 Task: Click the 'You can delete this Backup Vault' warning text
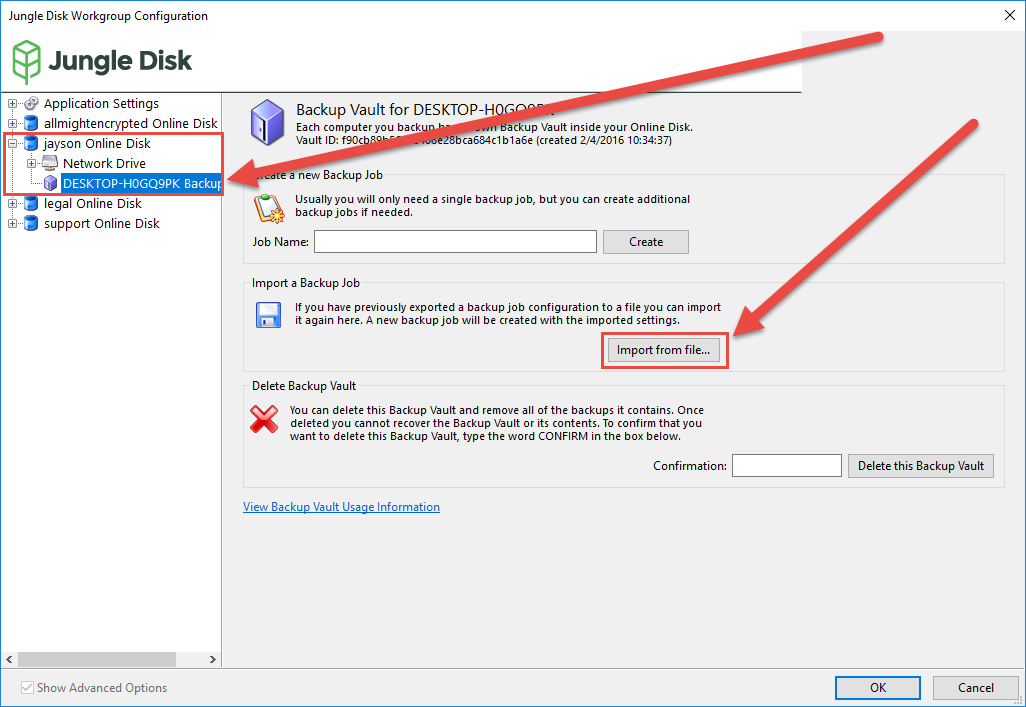(x=497, y=423)
